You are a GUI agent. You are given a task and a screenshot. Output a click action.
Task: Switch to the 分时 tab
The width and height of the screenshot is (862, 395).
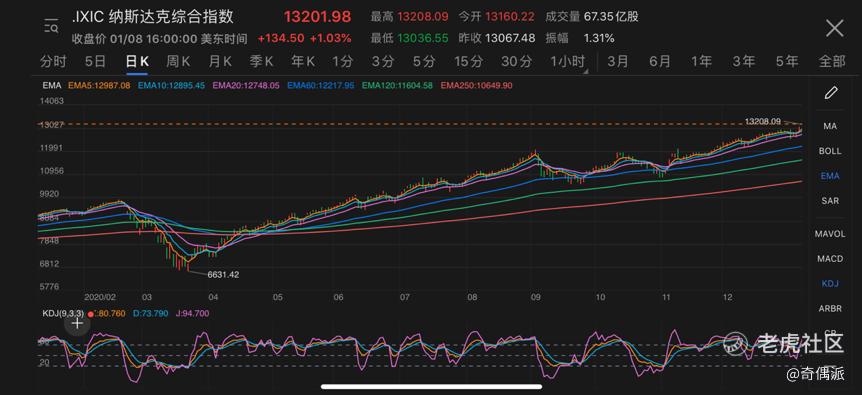pos(53,62)
